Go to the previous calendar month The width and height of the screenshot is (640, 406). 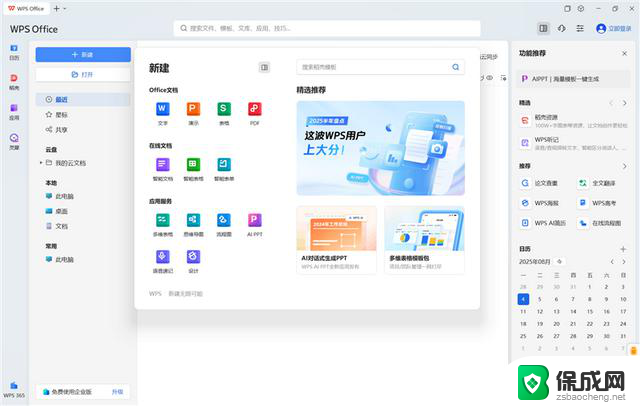coord(612,262)
